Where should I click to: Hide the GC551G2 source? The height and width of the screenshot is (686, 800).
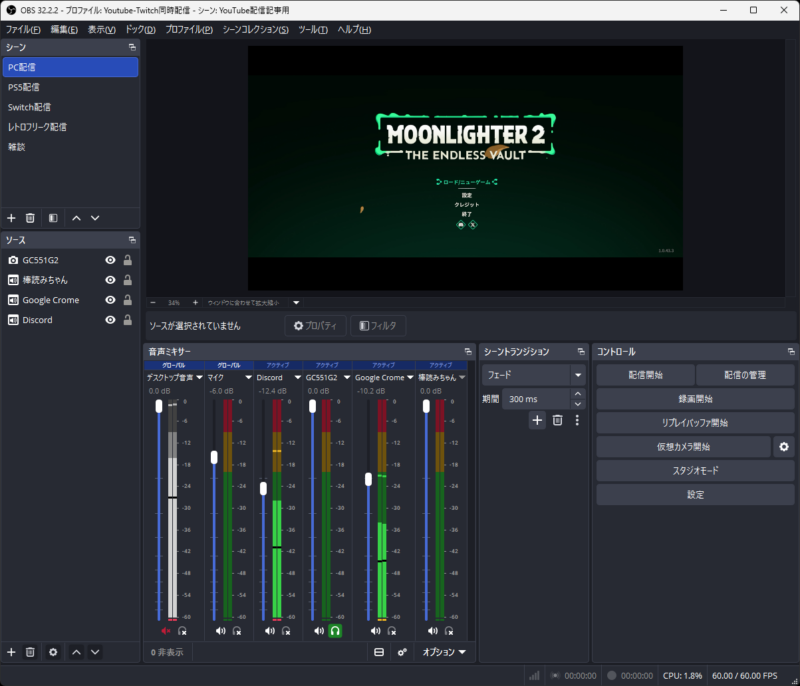(110, 260)
